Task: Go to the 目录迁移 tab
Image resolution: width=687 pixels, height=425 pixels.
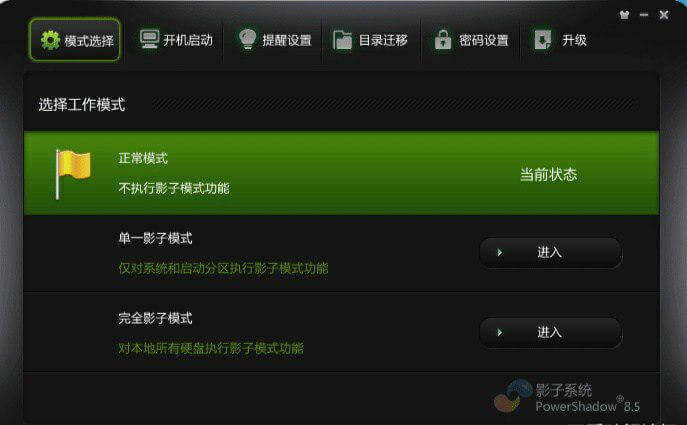Action: pos(371,40)
